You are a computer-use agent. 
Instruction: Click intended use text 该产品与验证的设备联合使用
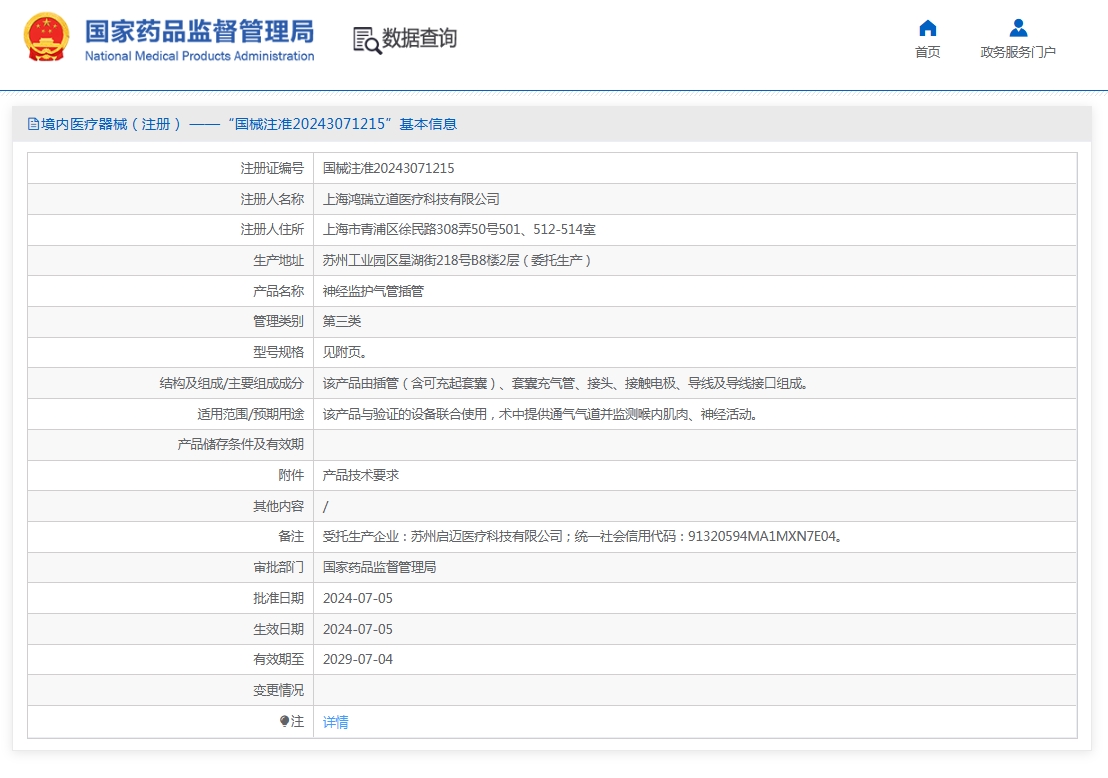coord(541,414)
